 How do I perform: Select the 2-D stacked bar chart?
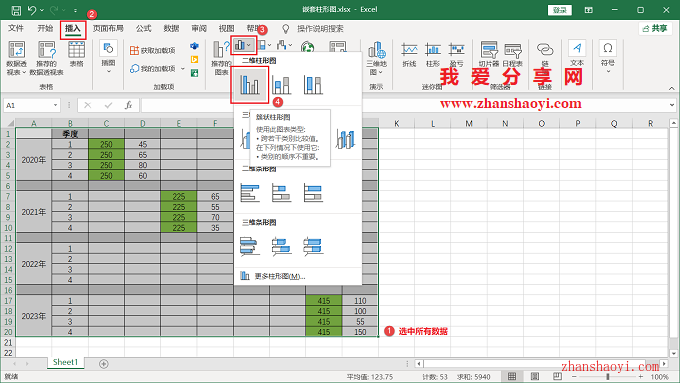click(281, 193)
